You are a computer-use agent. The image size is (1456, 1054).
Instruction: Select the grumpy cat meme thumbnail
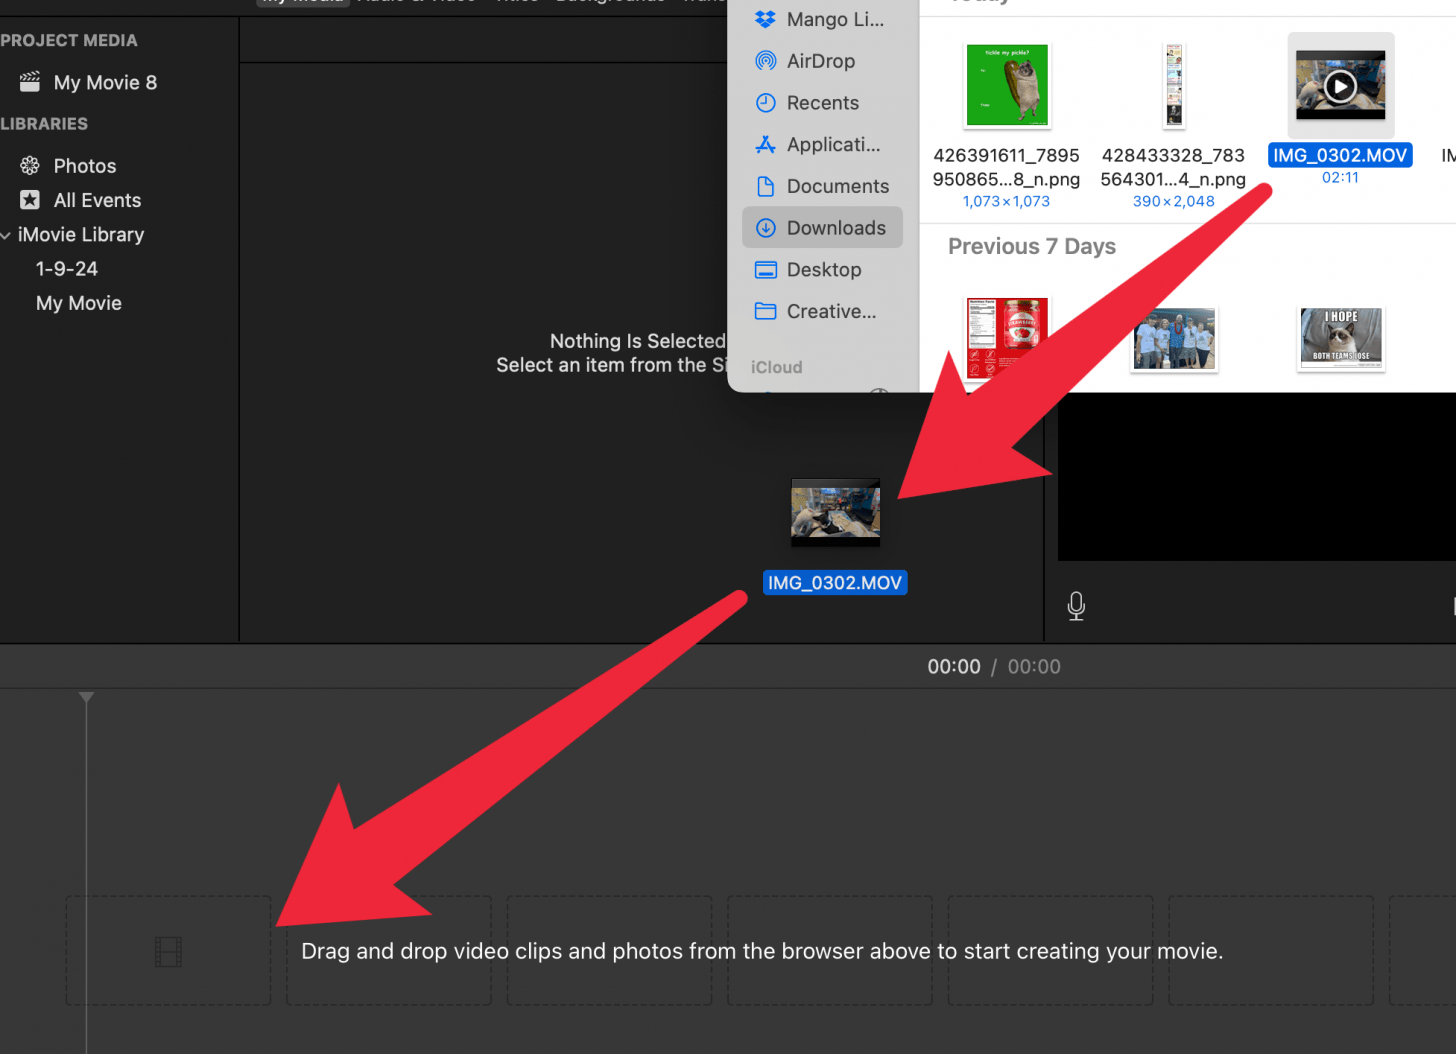[x=1341, y=339]
